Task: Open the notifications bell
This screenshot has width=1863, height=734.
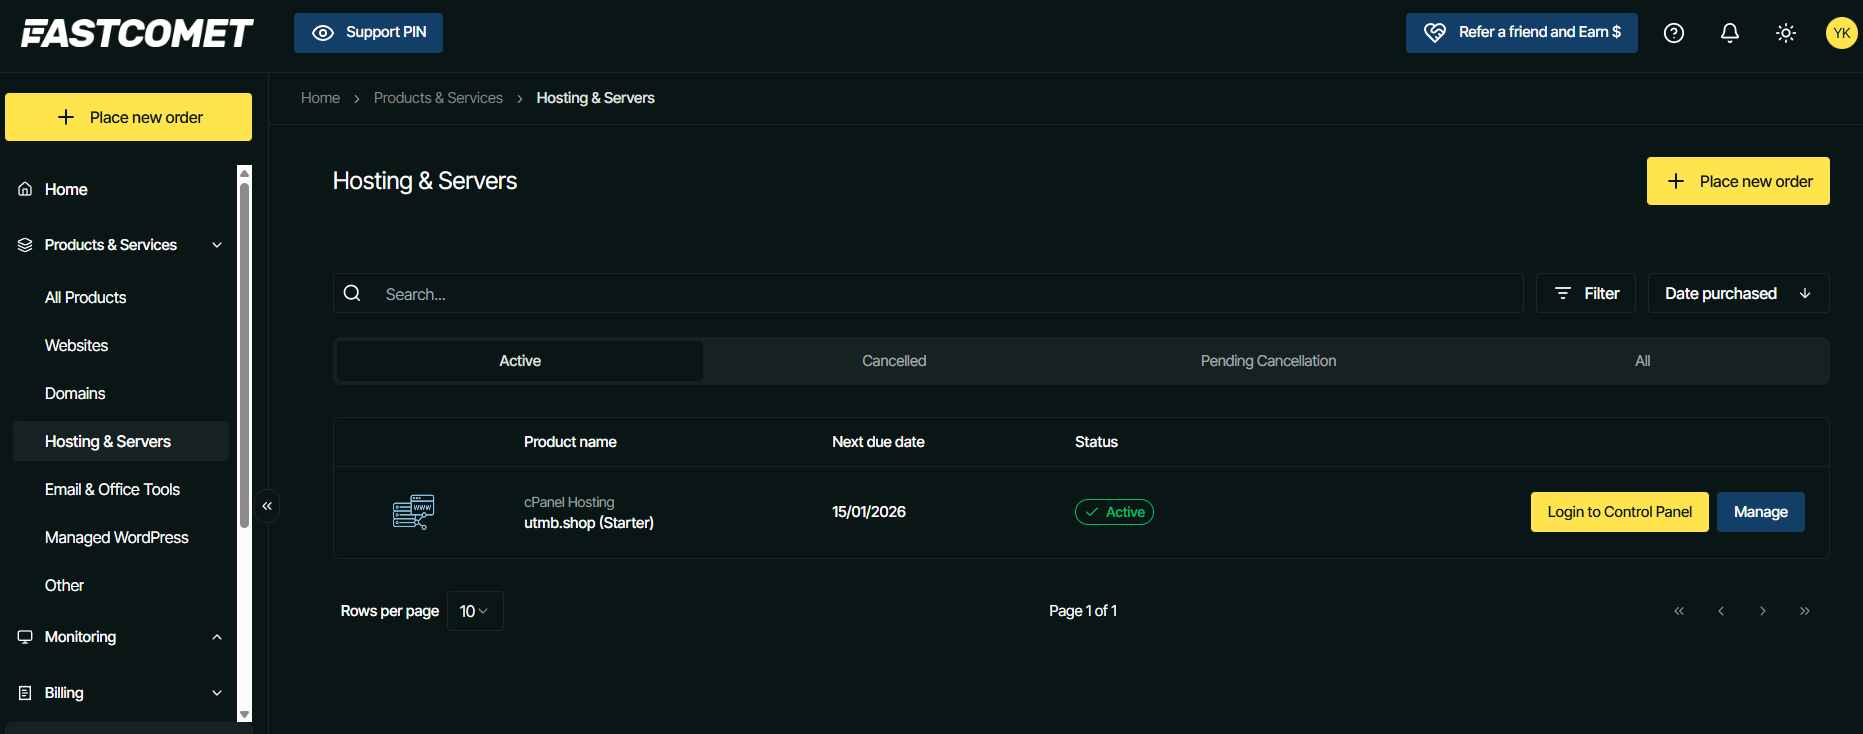Action: [x=1730, y=33]
